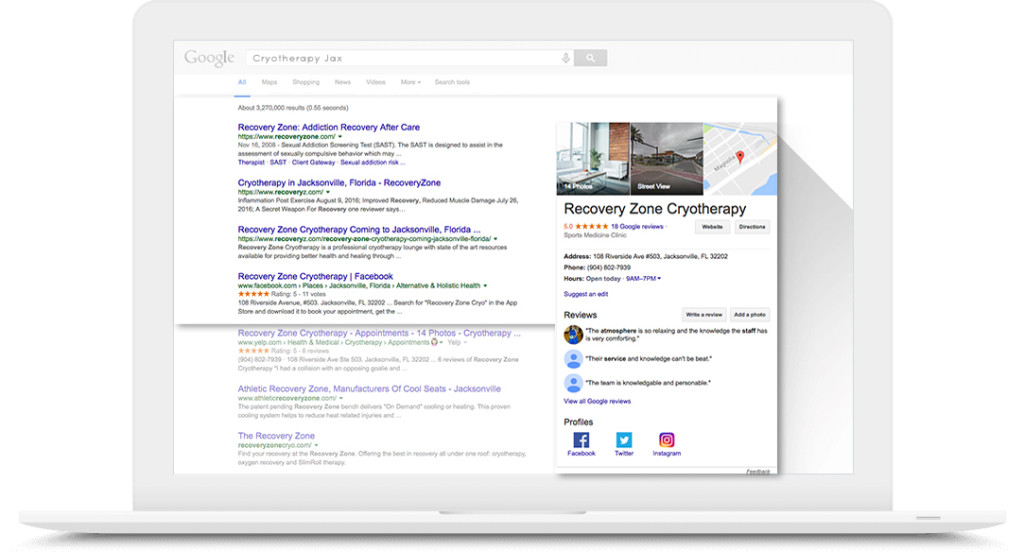Open the Twitter profile icon
The height and width of the screenshot is (552, 1024).
624,440
